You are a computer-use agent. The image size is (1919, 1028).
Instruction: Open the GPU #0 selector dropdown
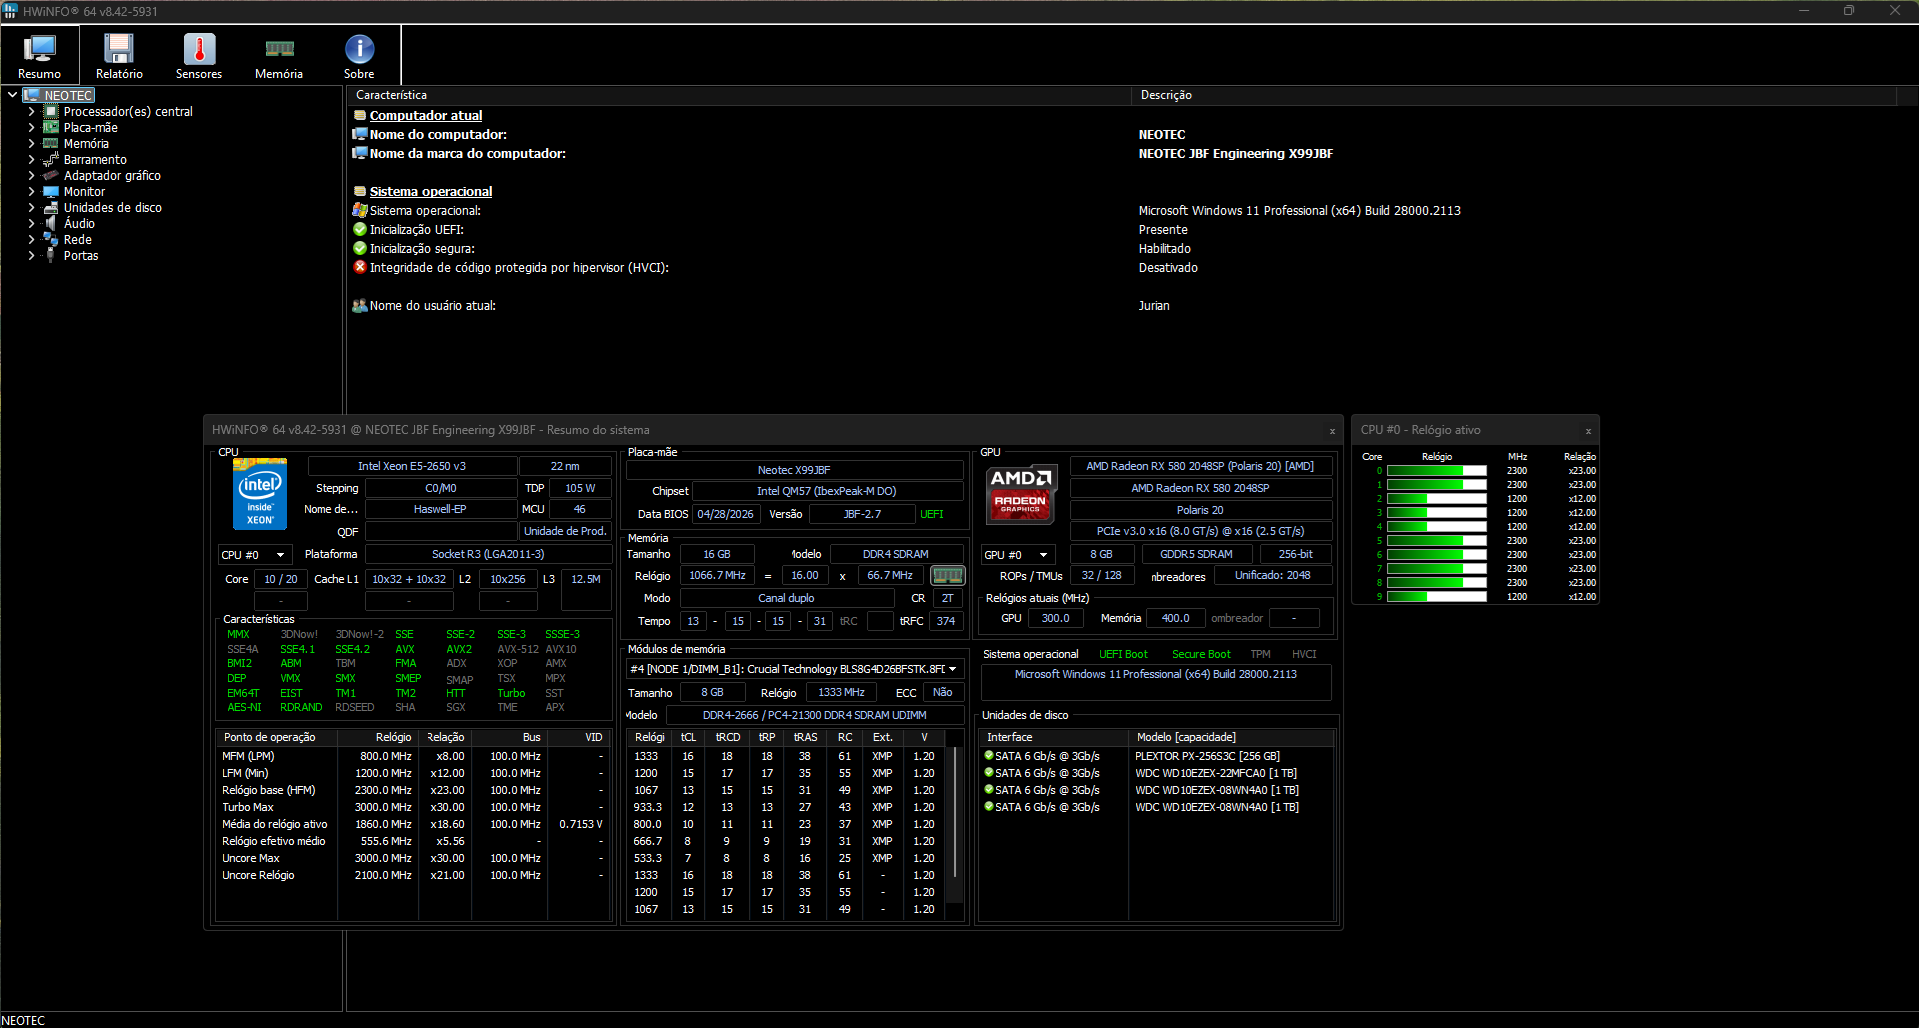(x=1019, y=554)
